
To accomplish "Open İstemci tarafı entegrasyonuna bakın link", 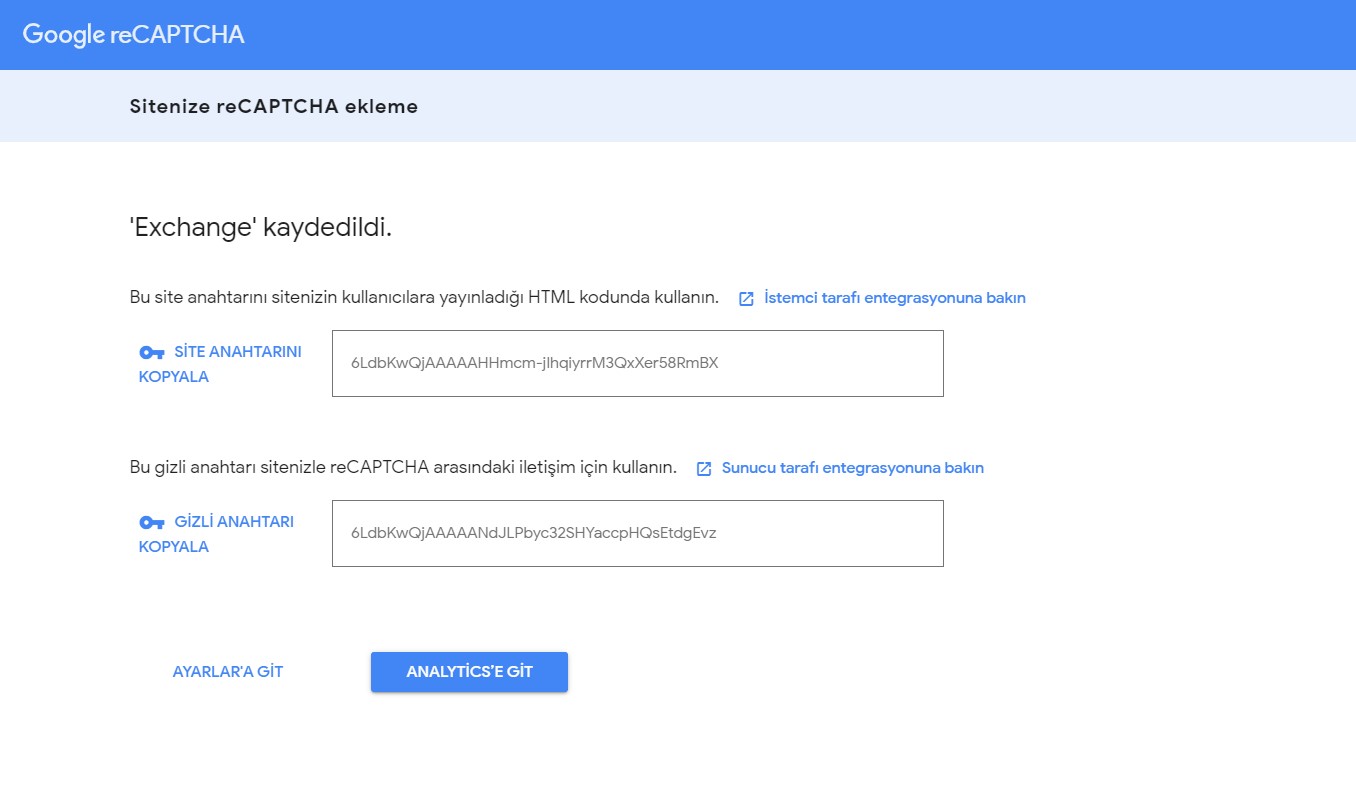I will [894, 298].
